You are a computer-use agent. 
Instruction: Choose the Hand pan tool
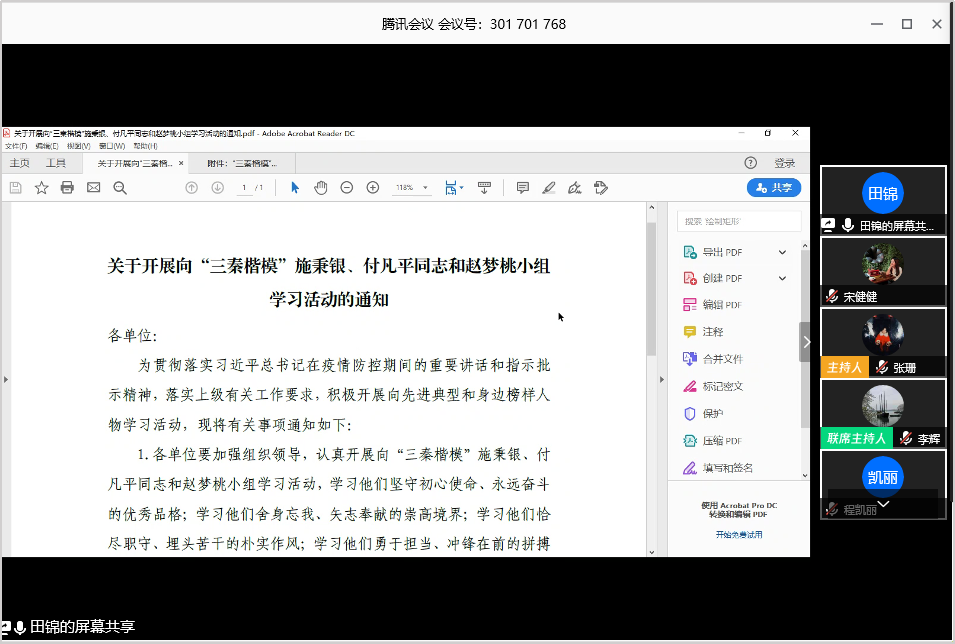tap(321, 188)
